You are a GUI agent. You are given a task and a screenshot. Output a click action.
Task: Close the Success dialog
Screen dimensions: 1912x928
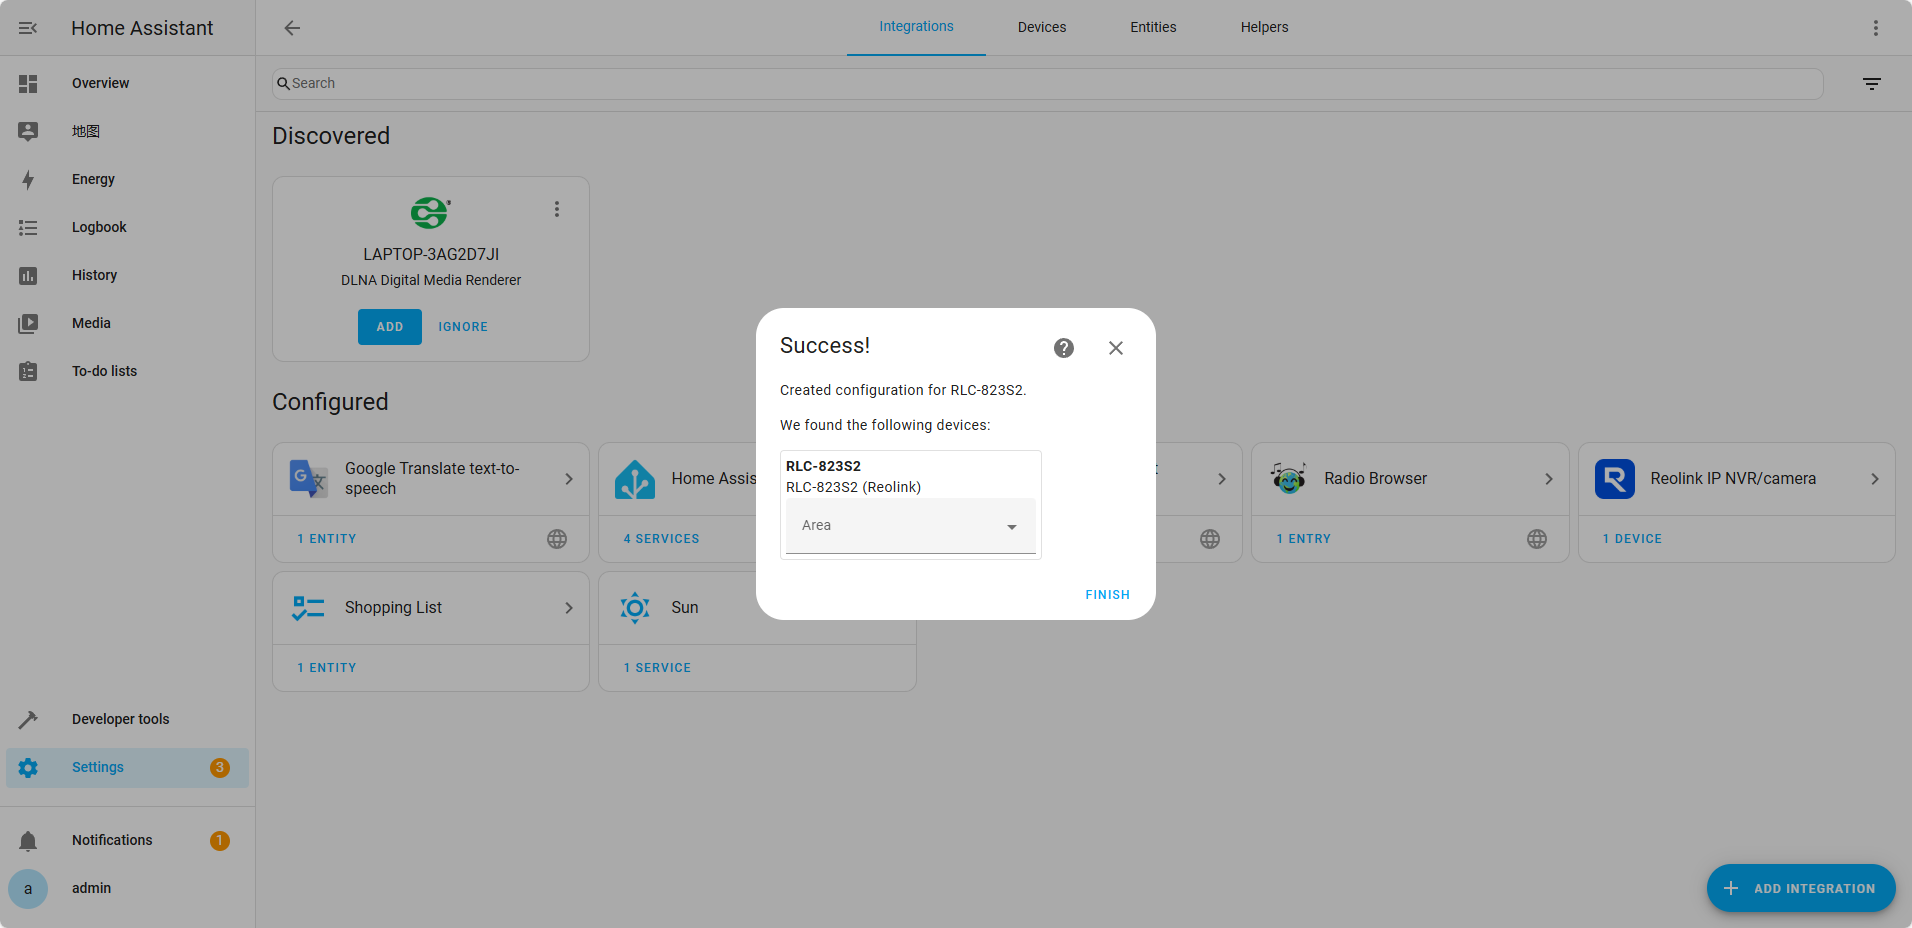point(1116,348)
